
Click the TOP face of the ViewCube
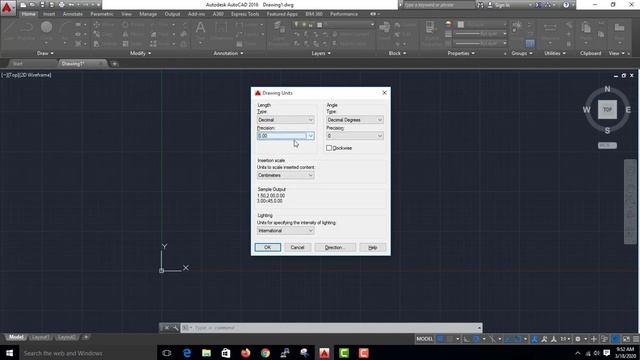[x=607, y=109]
